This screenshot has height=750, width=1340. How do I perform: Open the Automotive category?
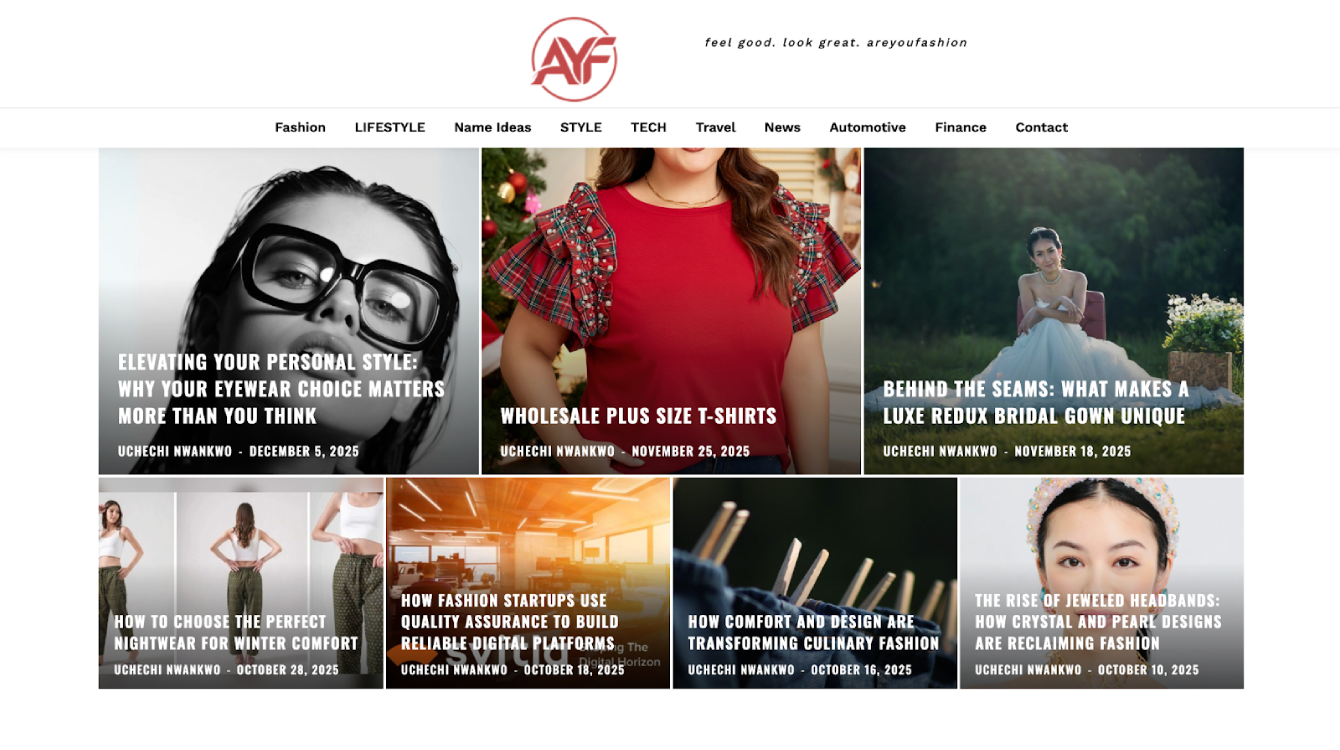(x=868, y=127)
